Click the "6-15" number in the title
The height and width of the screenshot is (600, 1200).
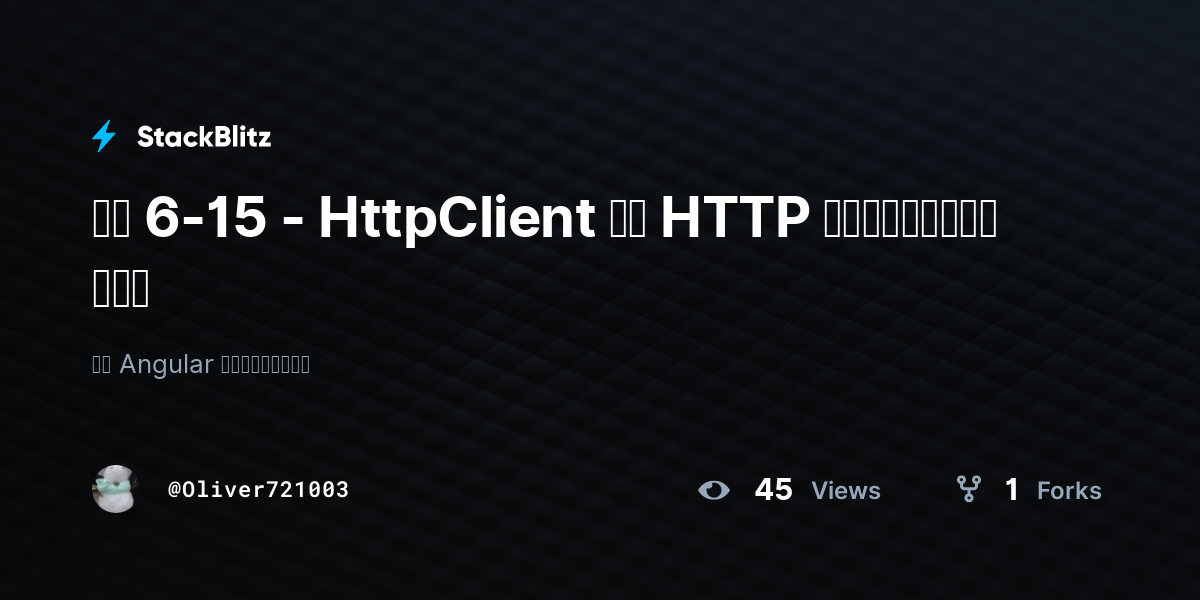[205, 220]
